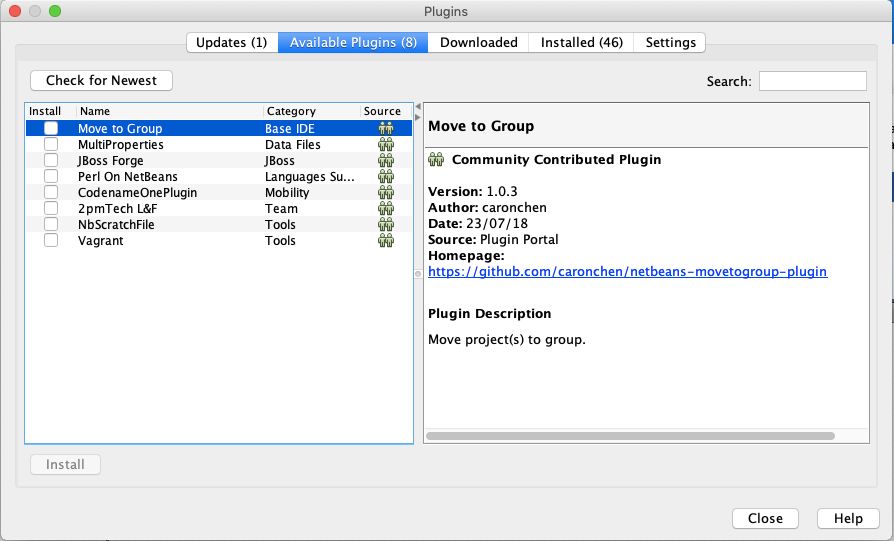Click the Mobility category cell
Image resolution: width=894 pixels, height=541 pixels.
(x=287, y=193)
